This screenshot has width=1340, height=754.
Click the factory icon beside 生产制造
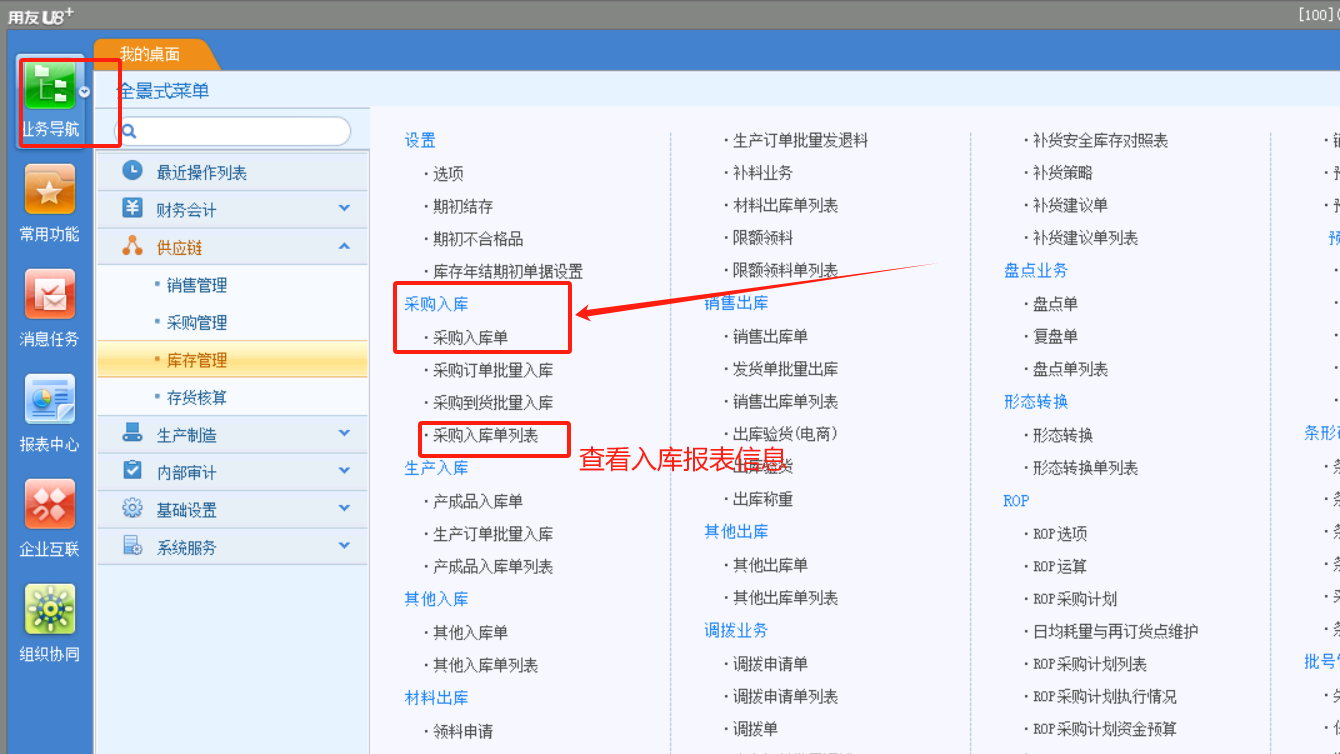pyautogui.click(x=132, y=433)
